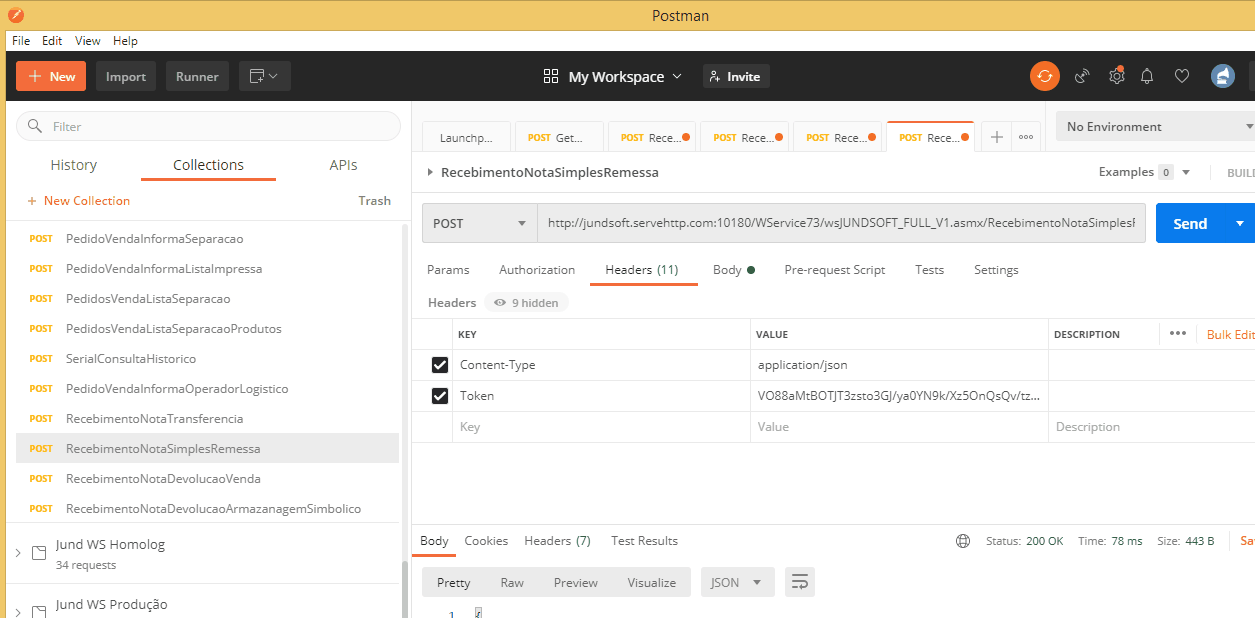The height and width of the screenshot is (618, 1255).
Task: Open Postman settings gear icon
Action: click(1116, 76)
